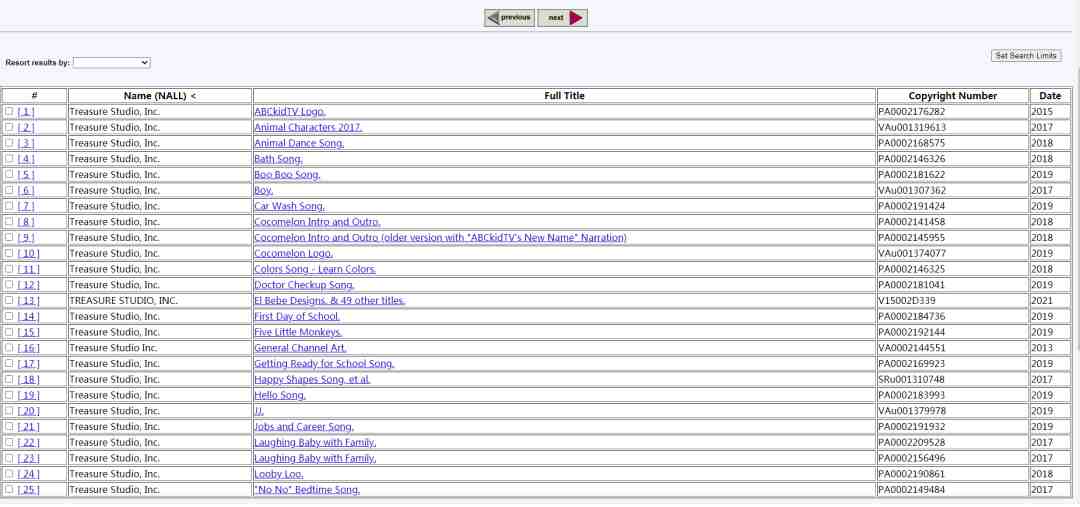The width and height of the screenshot is (1080, 507).
Task: Open the Car Wash Song link
Action: coord(289,206)
